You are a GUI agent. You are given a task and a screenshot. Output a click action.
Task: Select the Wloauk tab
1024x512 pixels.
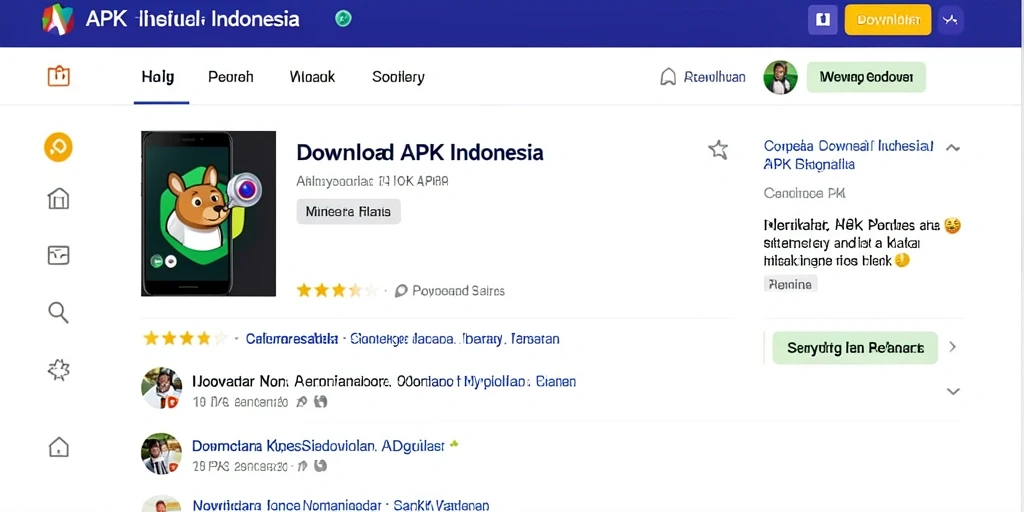tap(312, 77)
